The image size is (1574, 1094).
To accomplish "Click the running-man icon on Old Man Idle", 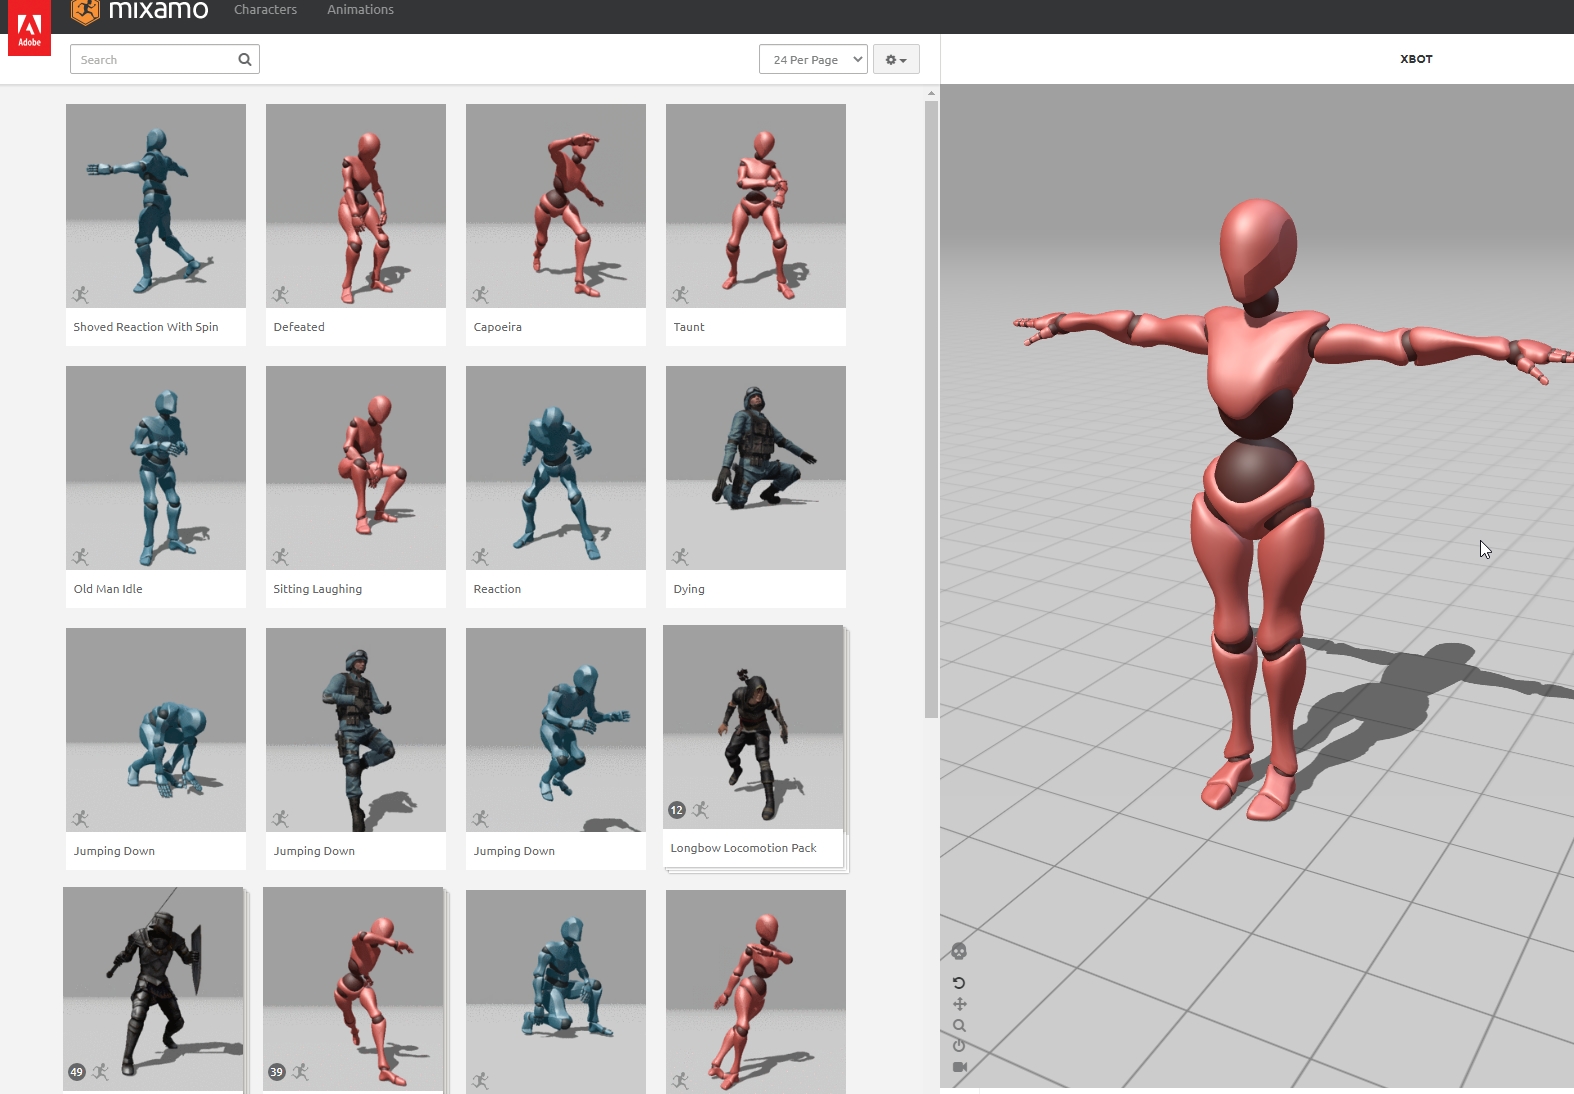I will [x=81, y=556].
